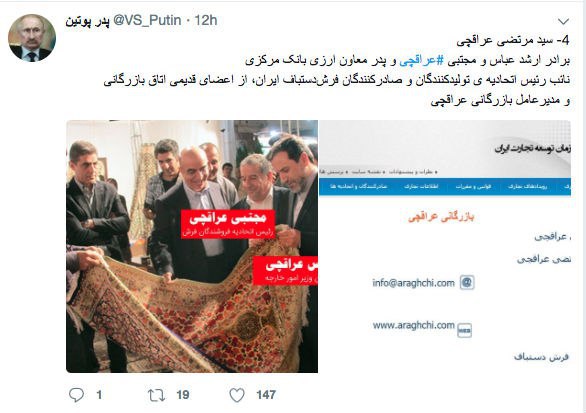Like the tweet with heart icon
Viewport: 586px width, 413px height.
237,395
